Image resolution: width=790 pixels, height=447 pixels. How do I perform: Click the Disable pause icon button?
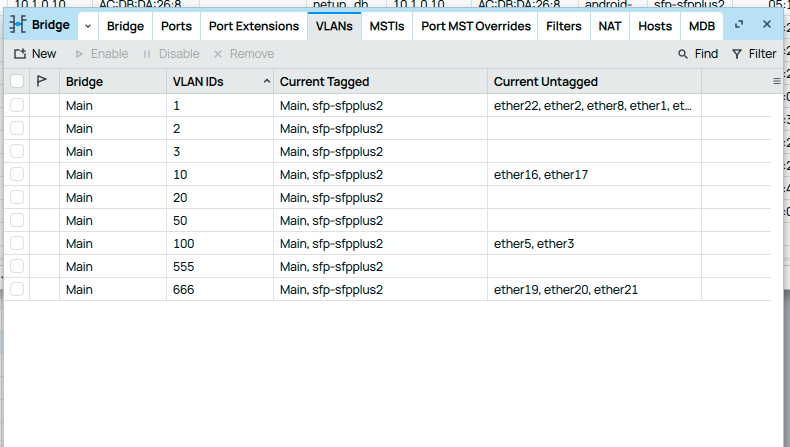147,54
